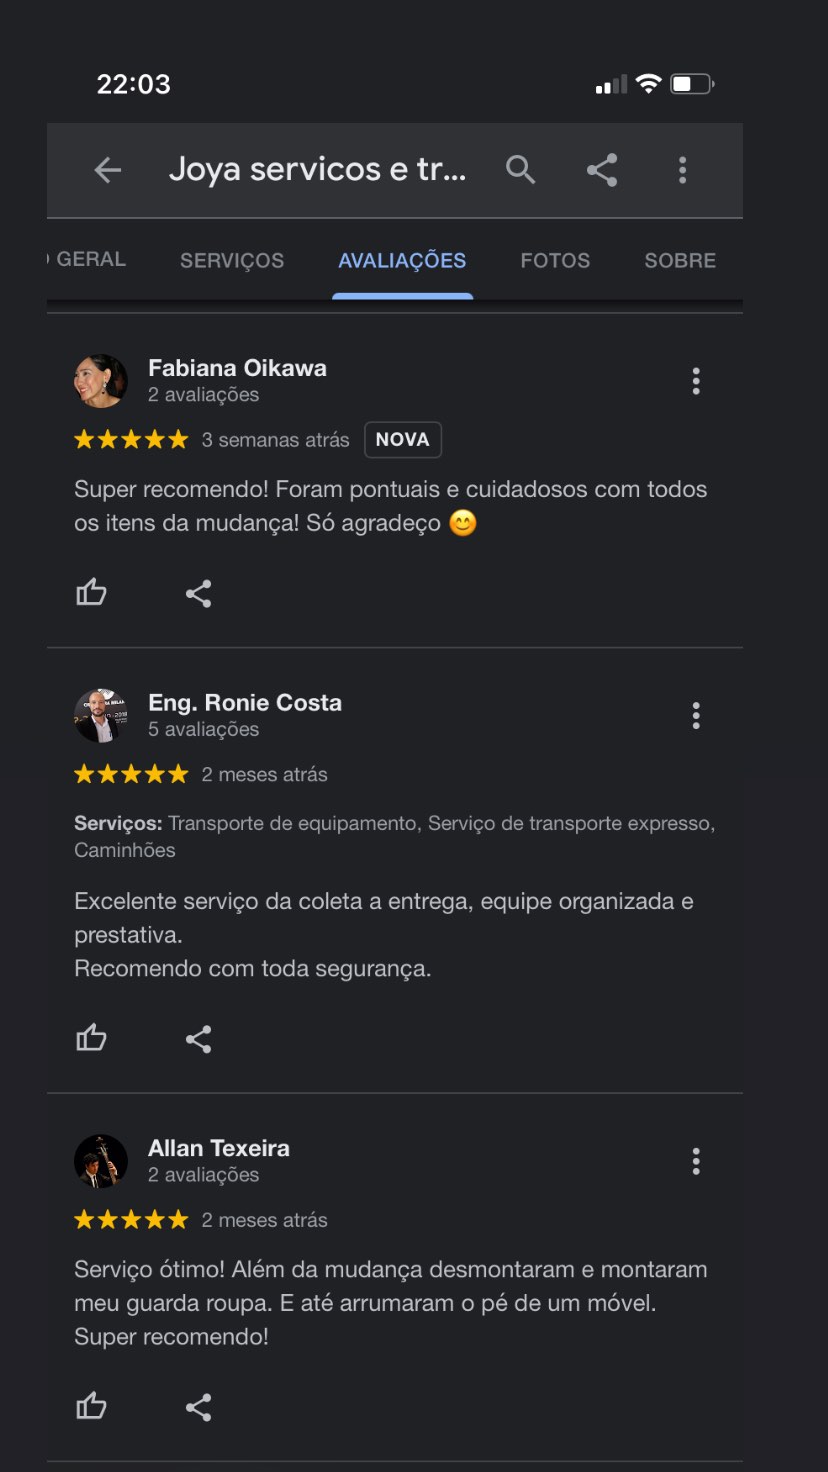Go to the Sobre tab
This screenshot has height=1472, width=828.
coord(680,261)
